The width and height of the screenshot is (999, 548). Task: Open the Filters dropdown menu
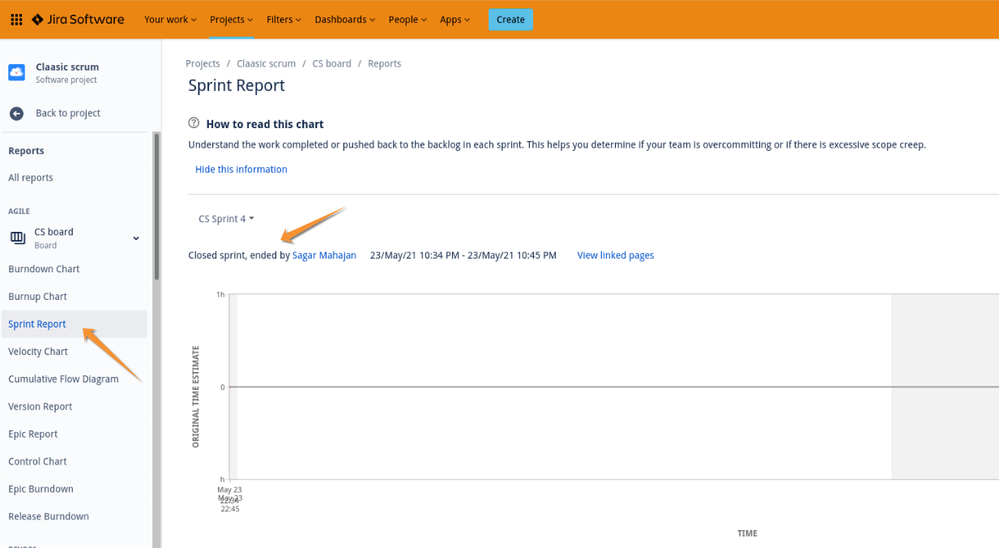pos(284,20)
